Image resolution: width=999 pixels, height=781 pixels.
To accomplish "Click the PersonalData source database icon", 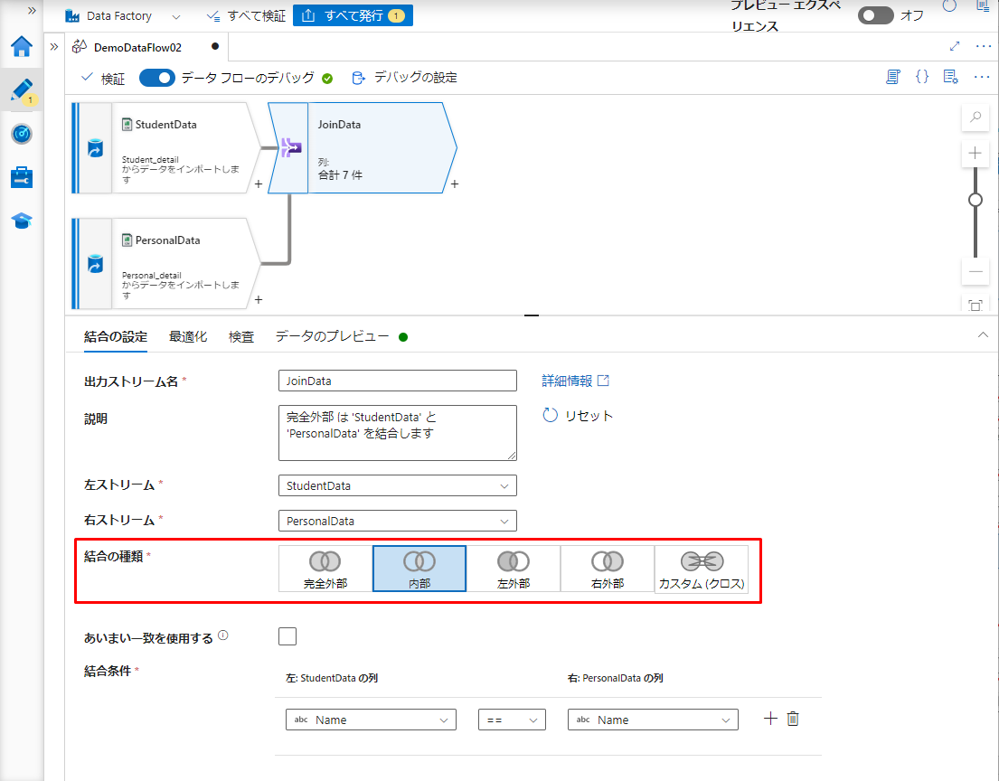I will [96, 264].
